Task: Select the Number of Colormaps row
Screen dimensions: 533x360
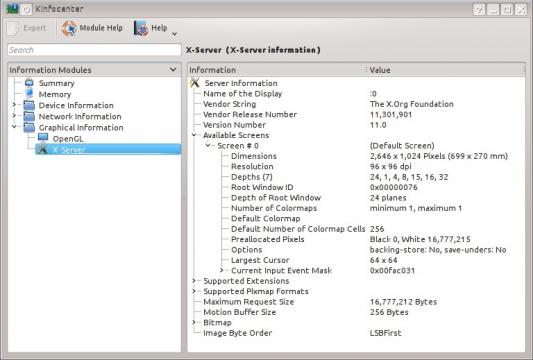Action: [x=274, y=208]
